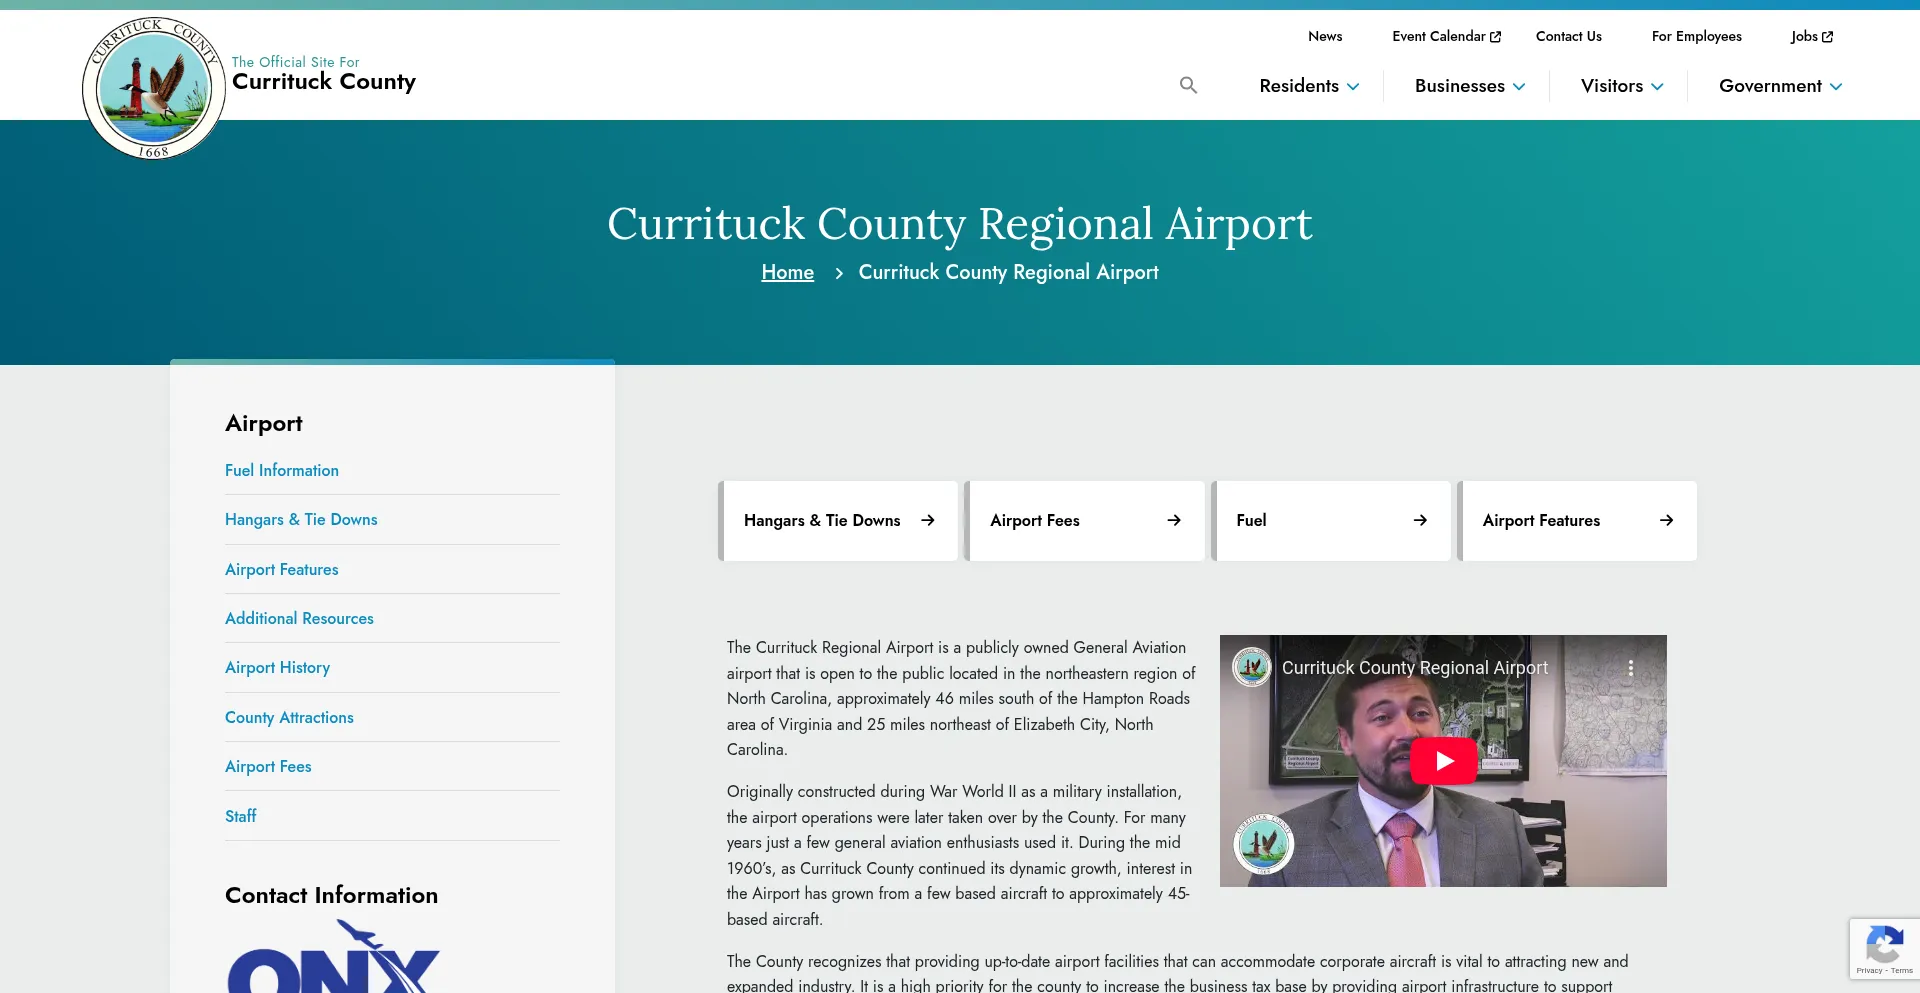Viewport: 1920px width, 993px height.
Task: Click arrow on the Fuel card
Action: (1420, 520)
